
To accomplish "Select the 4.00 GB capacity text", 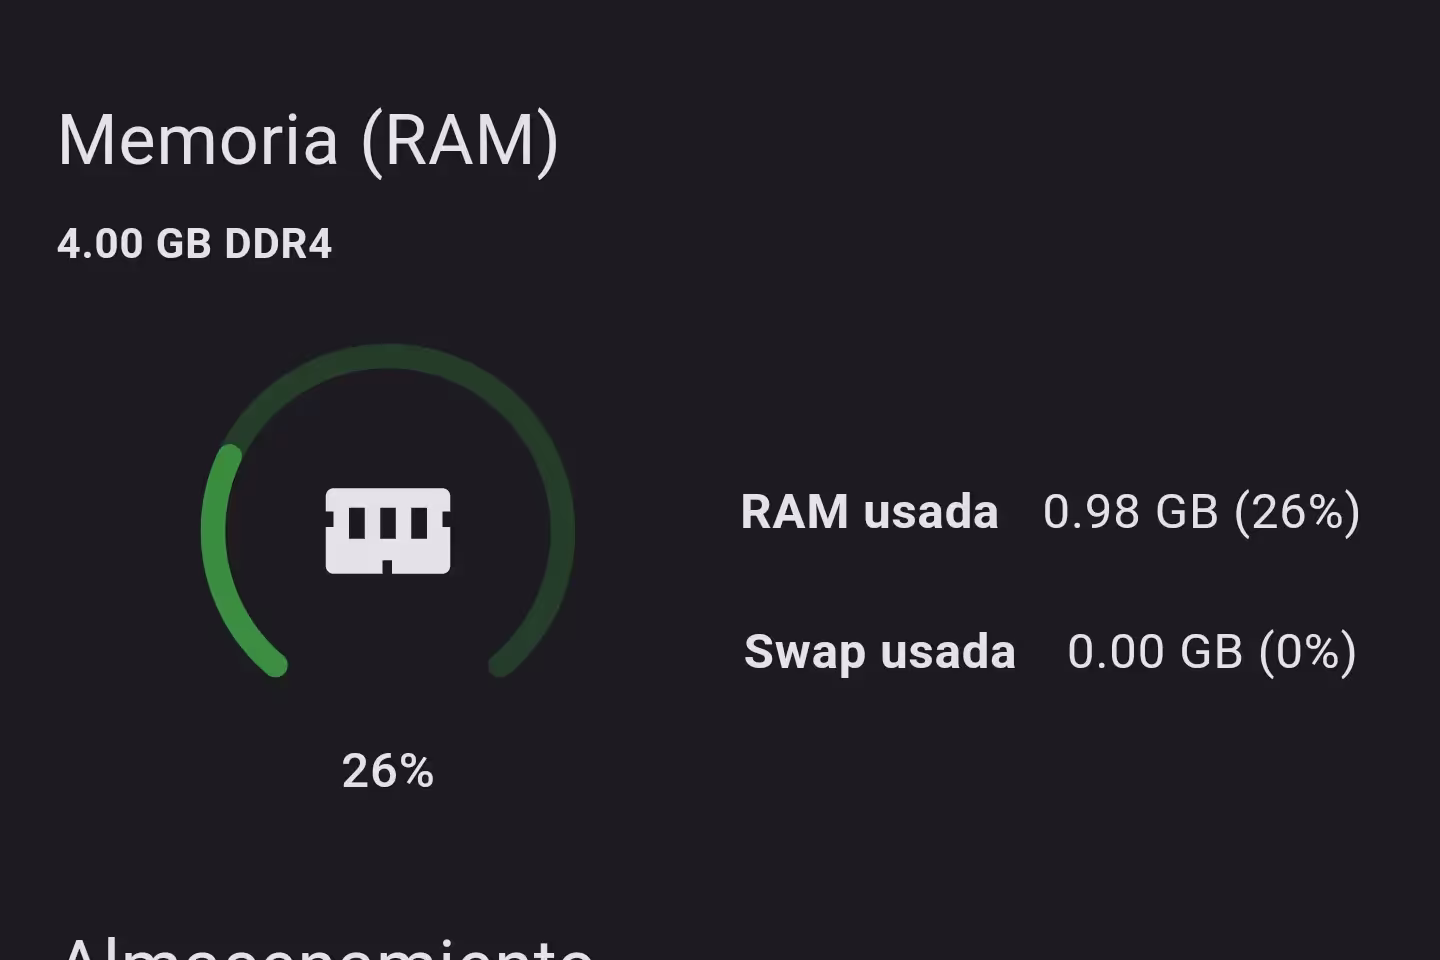I will point(134,244).
